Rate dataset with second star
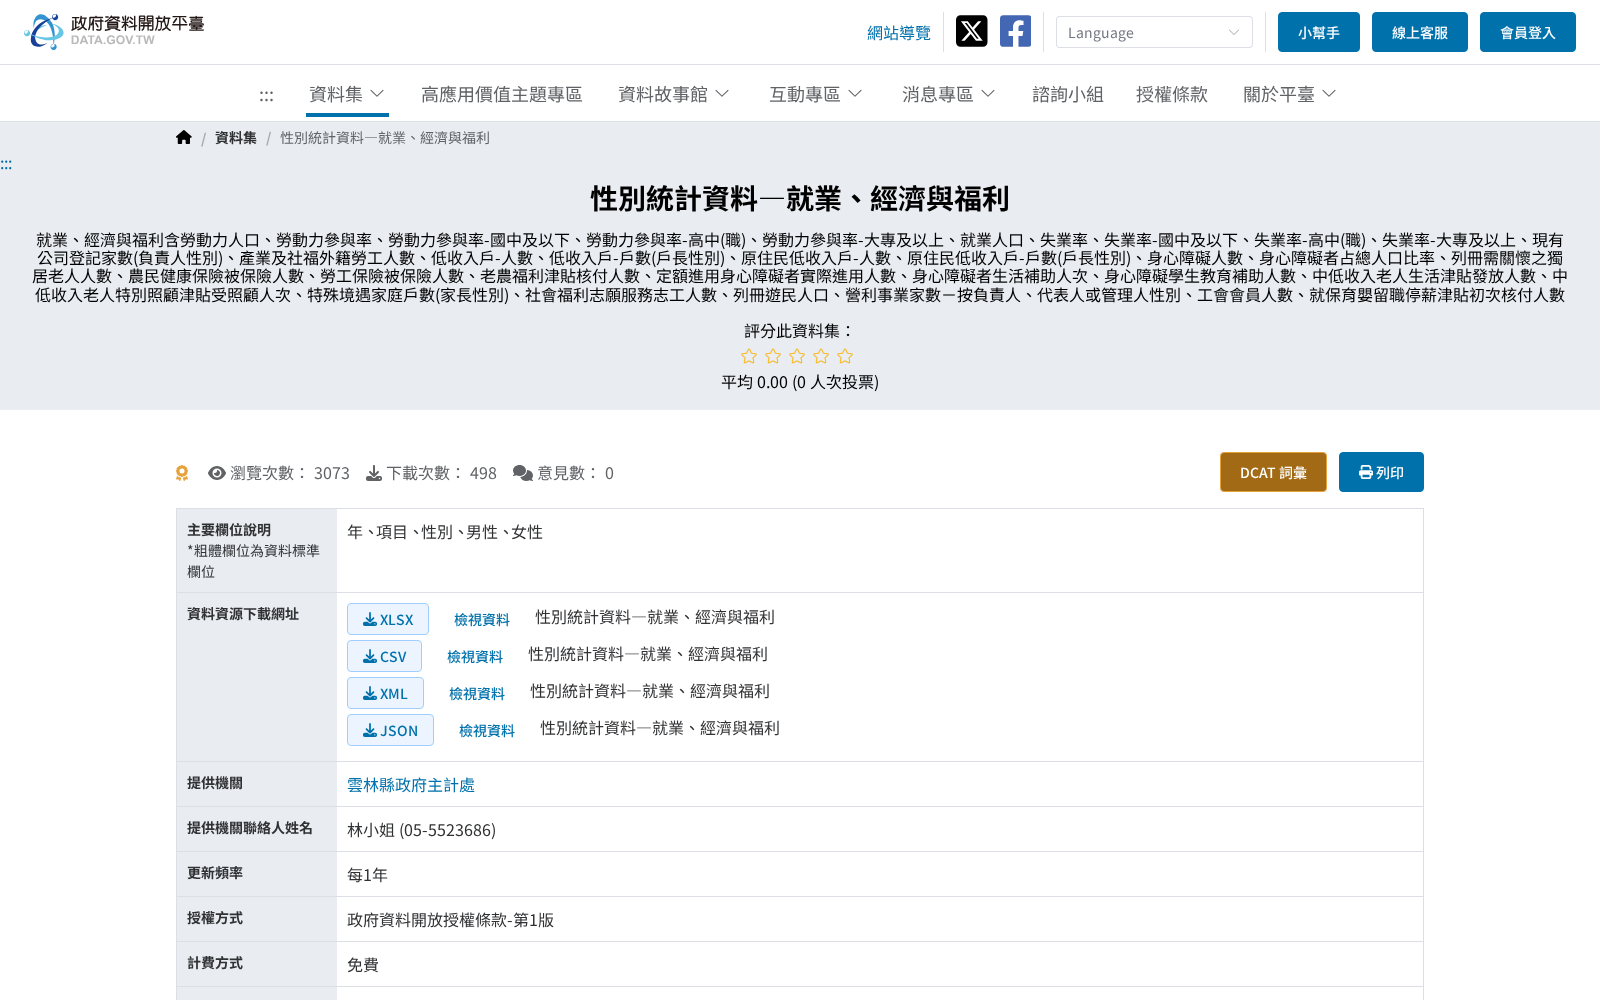This screenshot has height=1000, width=1600. (x=773, y=356)
